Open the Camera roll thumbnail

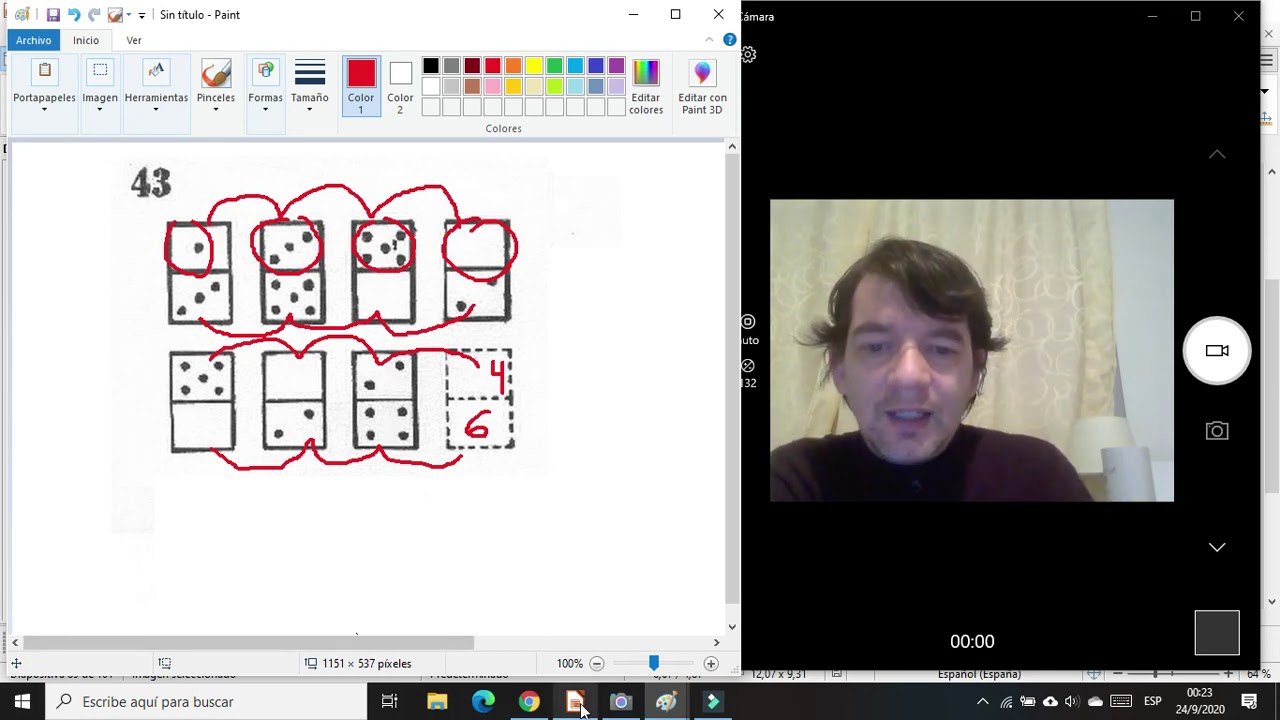(x=1217, y=632)
